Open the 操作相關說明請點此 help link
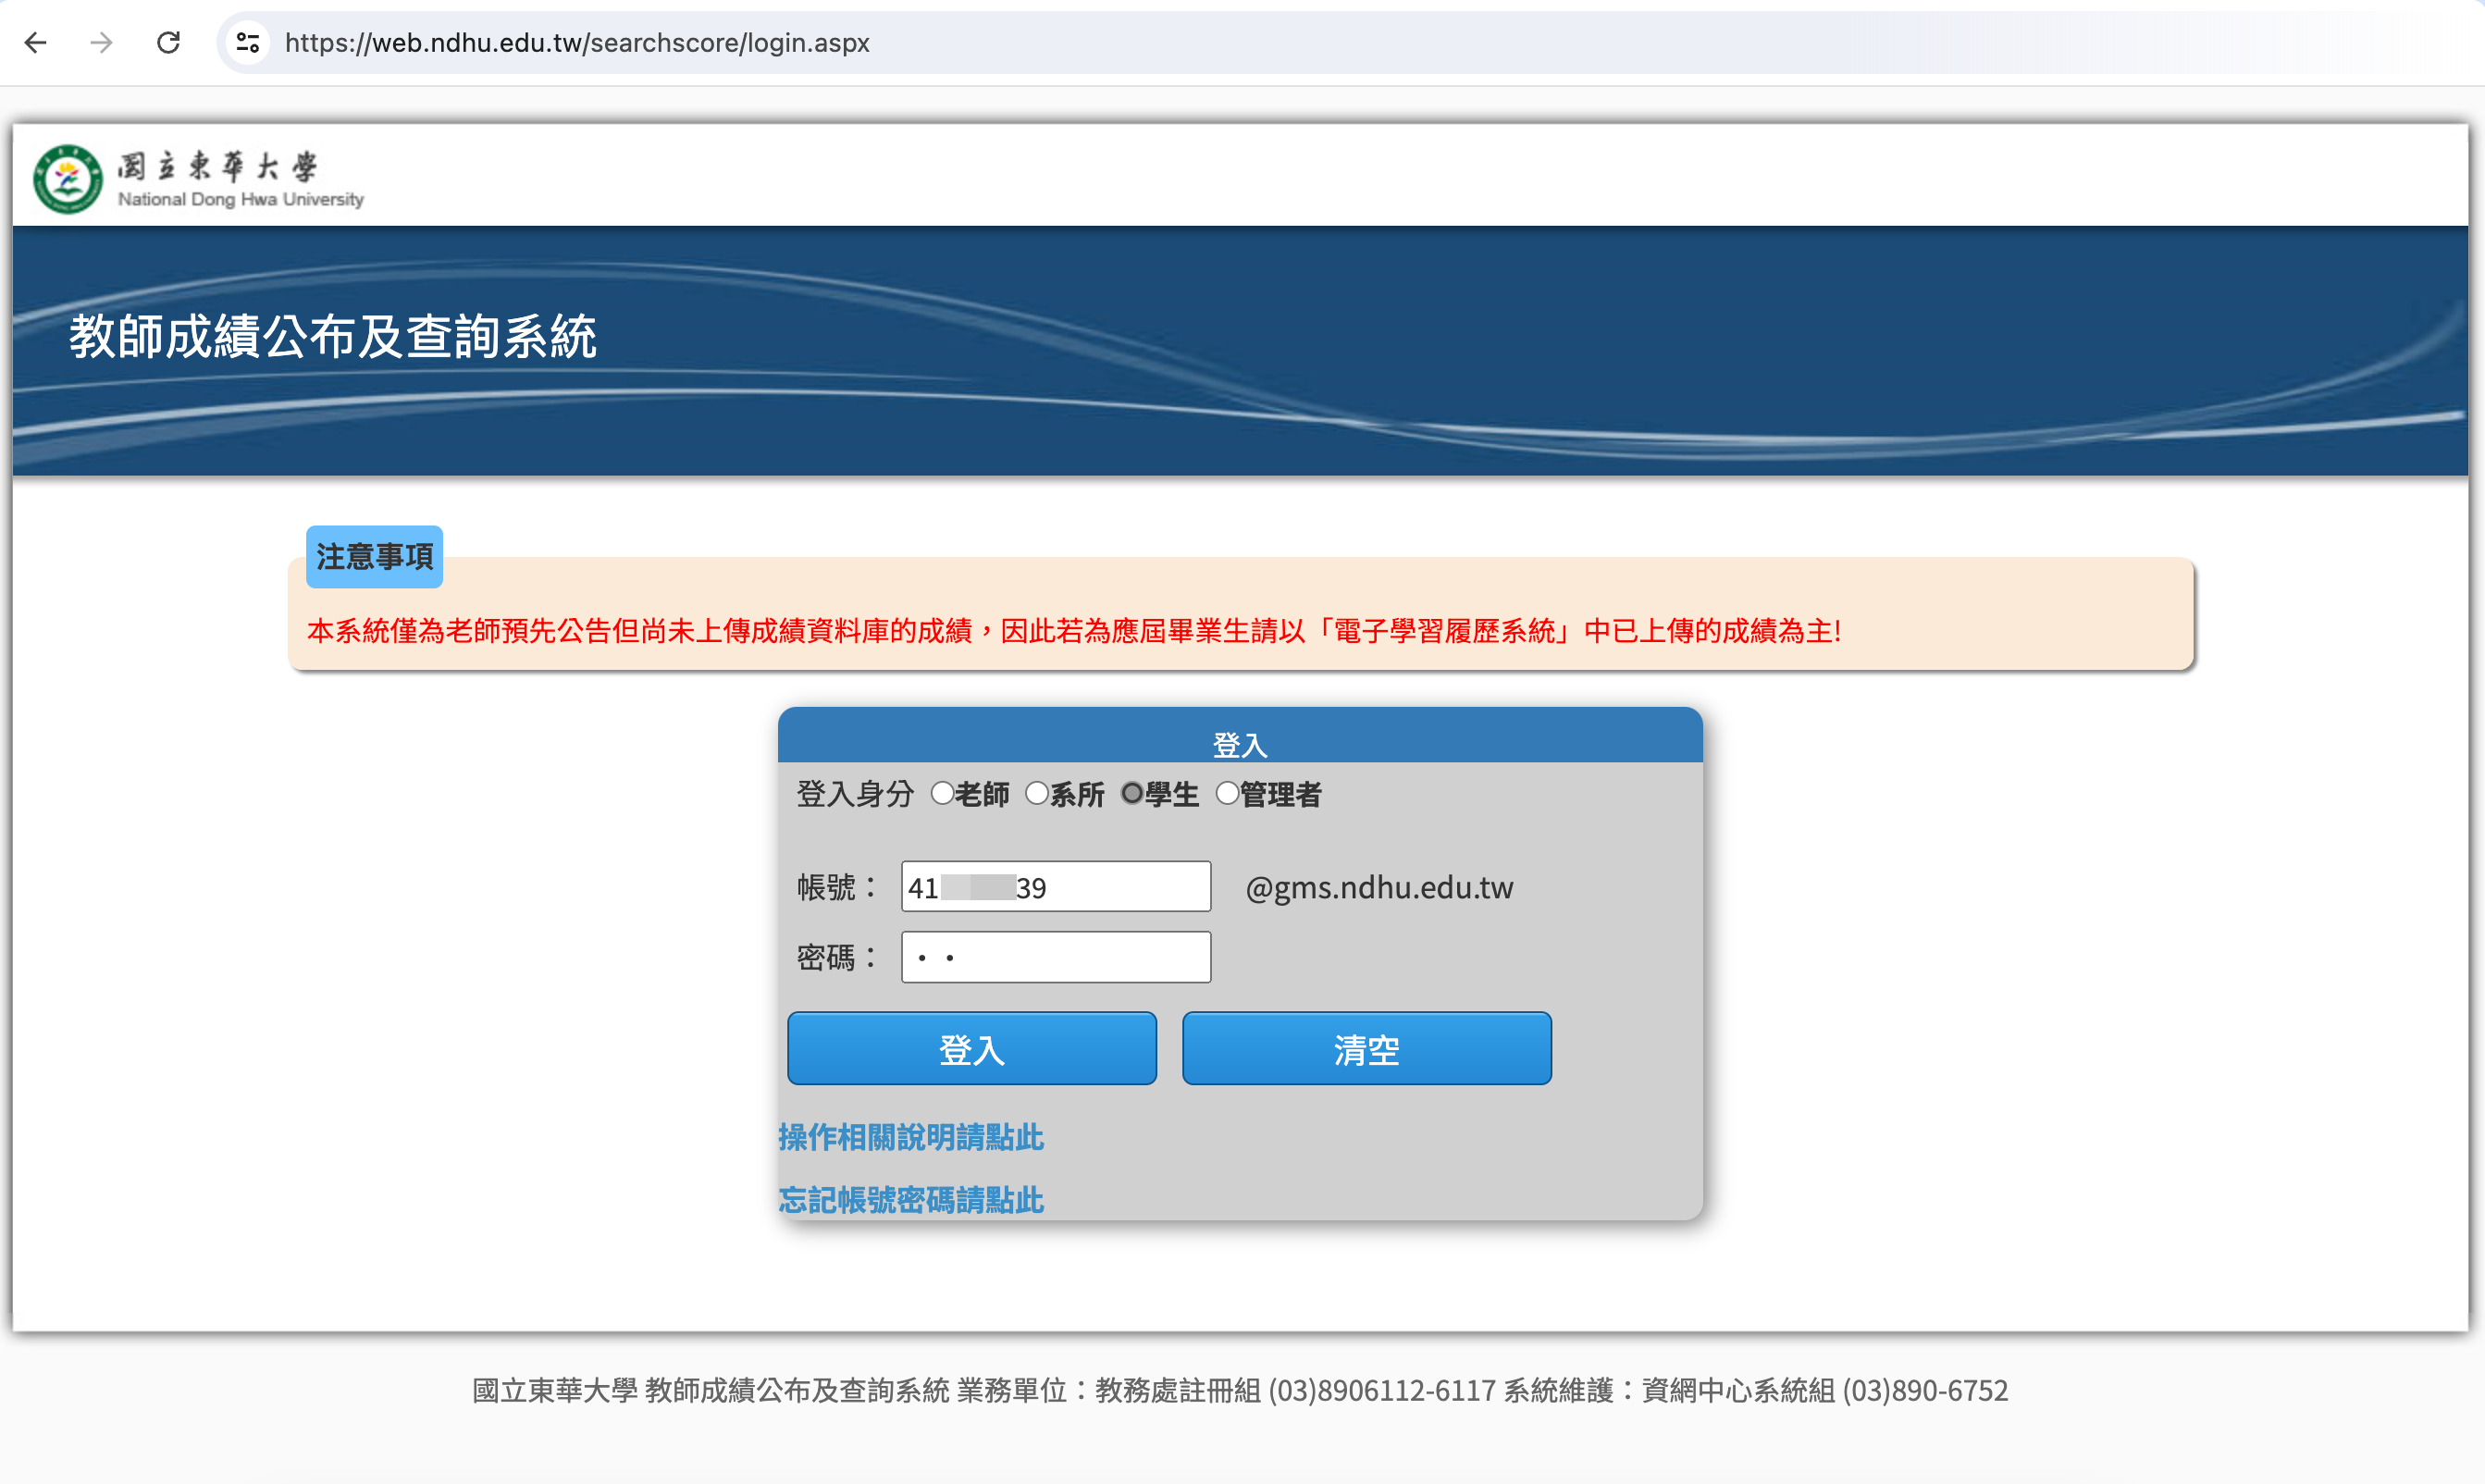The width and height of the screenshot is (2485, 1484). pyautogui.click(x=911, y=1138)
